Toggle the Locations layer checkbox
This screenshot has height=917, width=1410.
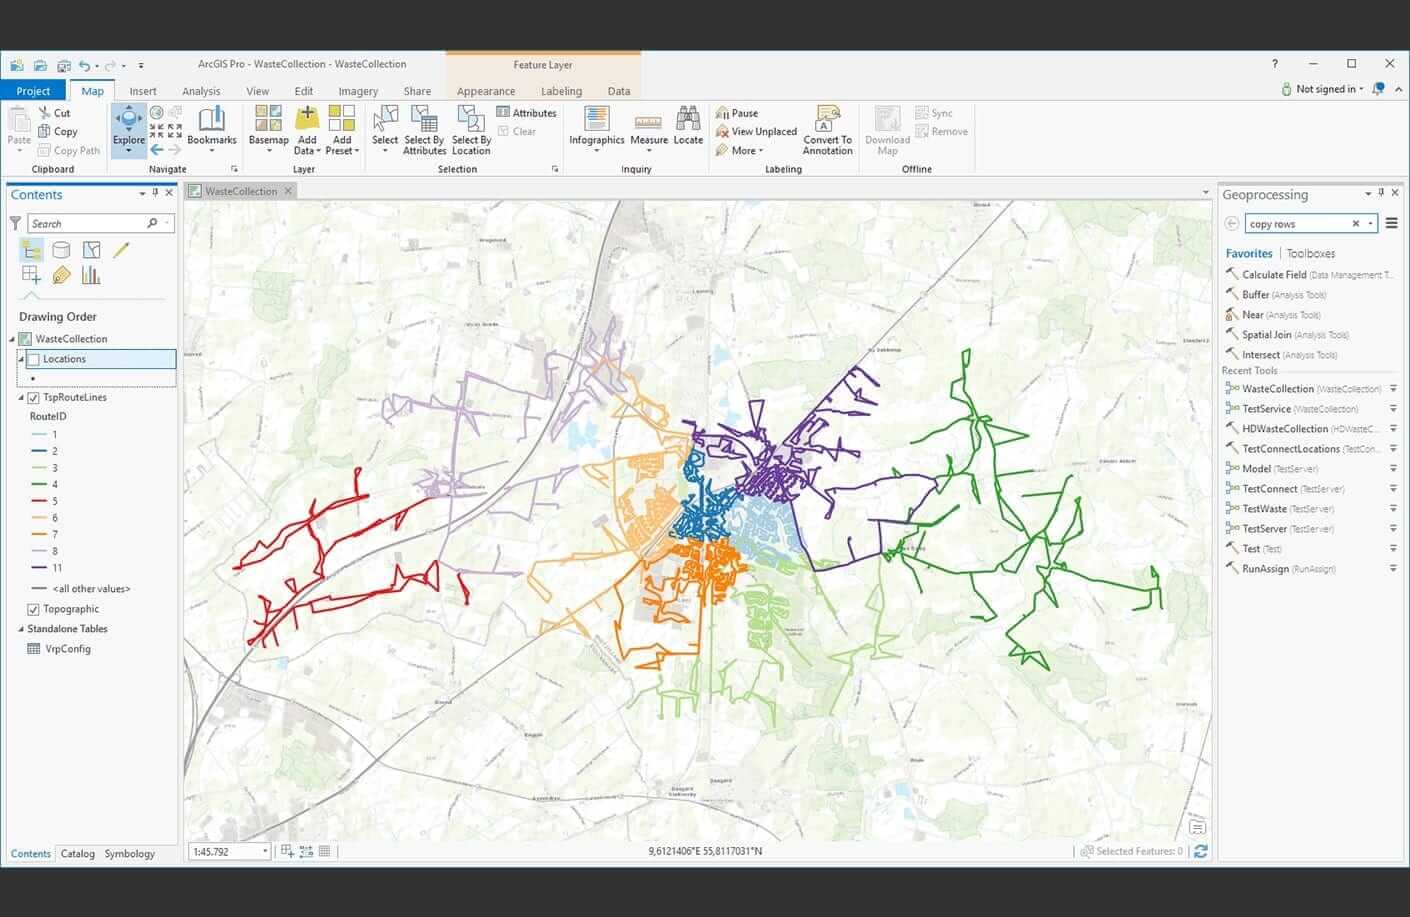click(x=33, y=359)
